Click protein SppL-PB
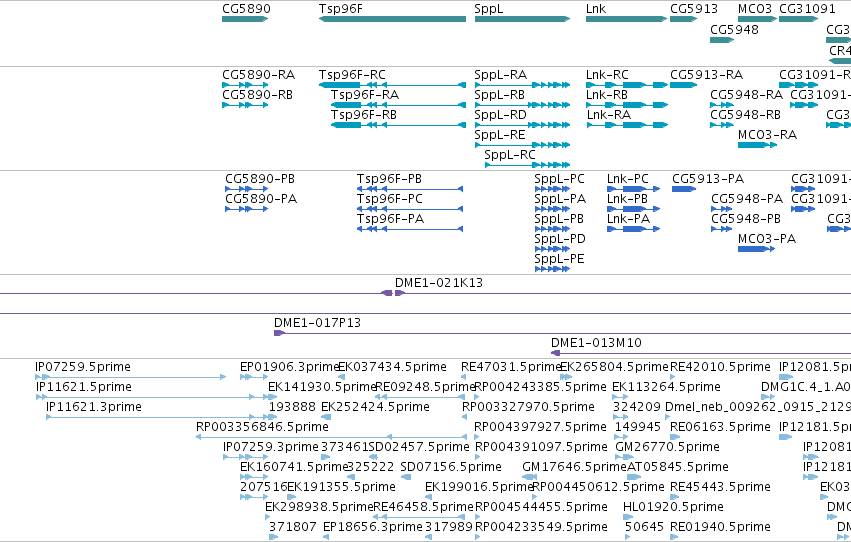Image resolution: width=851 pixels, height=542 pixels. coord(552,229)
